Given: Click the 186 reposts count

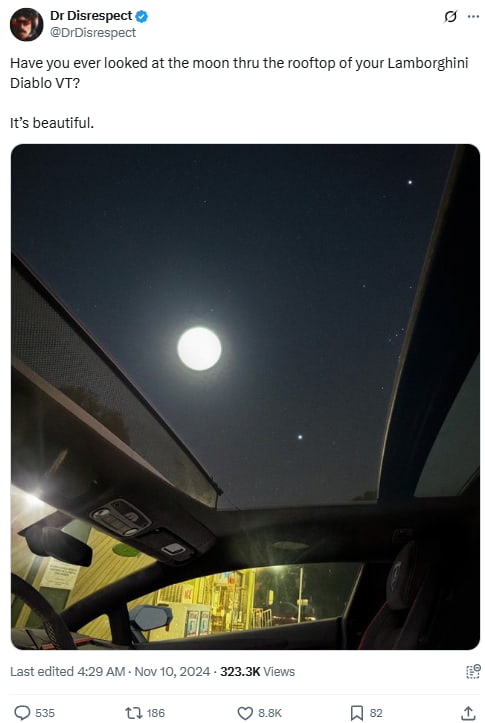Looking at the screenshot, I should 155,713.
